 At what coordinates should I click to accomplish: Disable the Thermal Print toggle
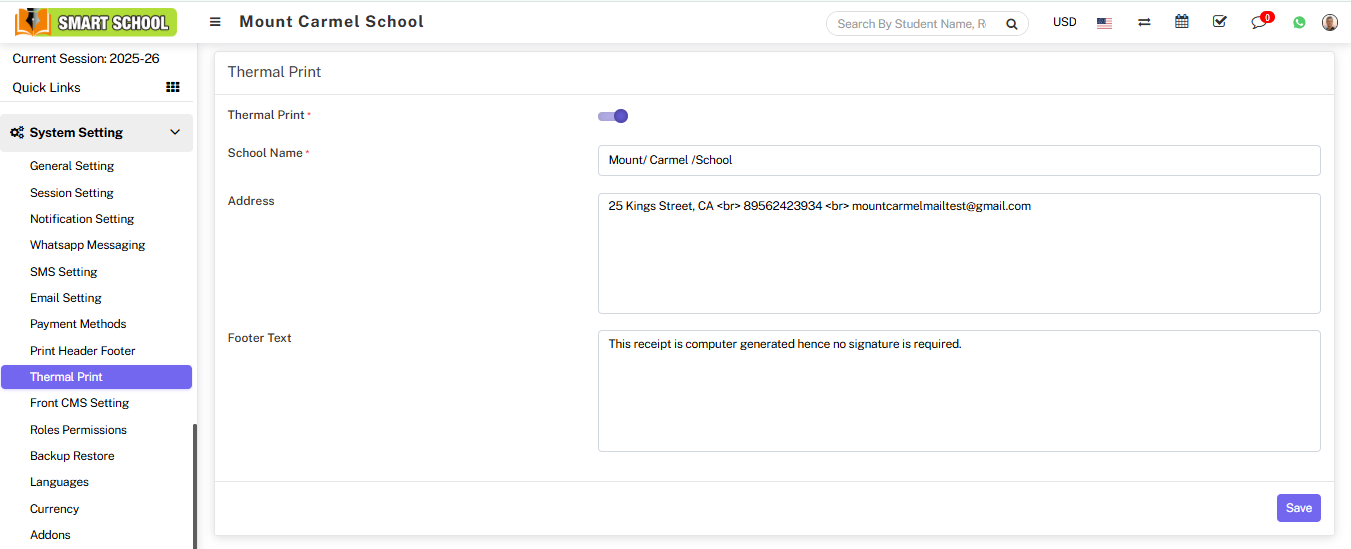(x=613, y=116)
